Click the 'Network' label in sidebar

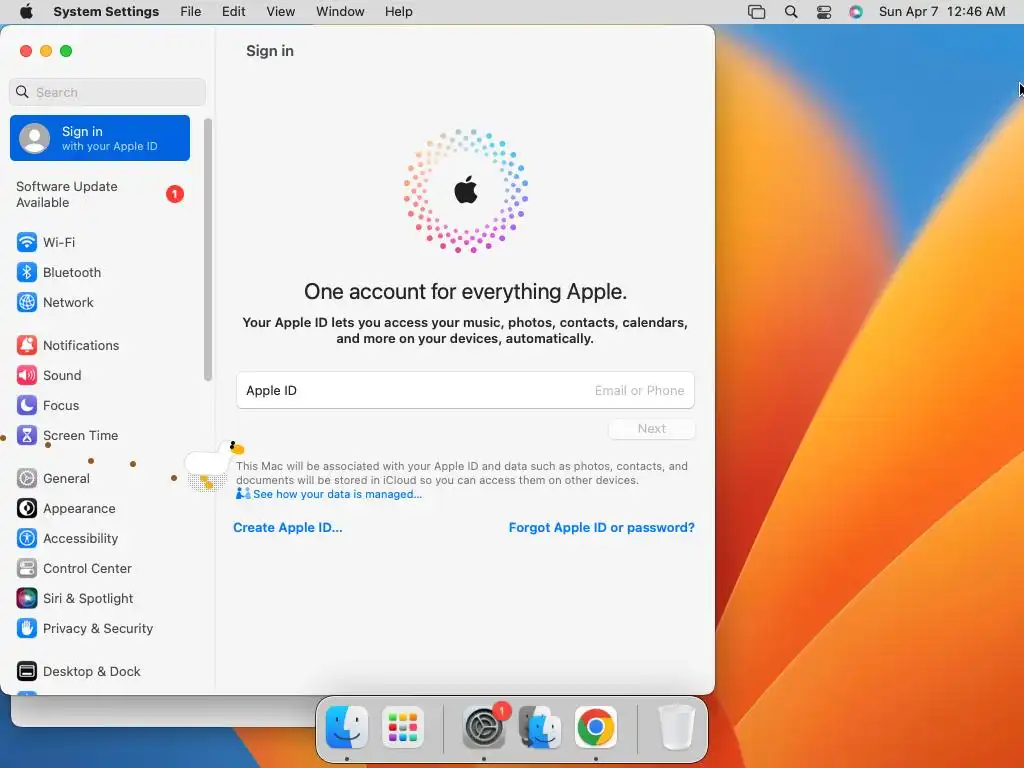point(68,302)
